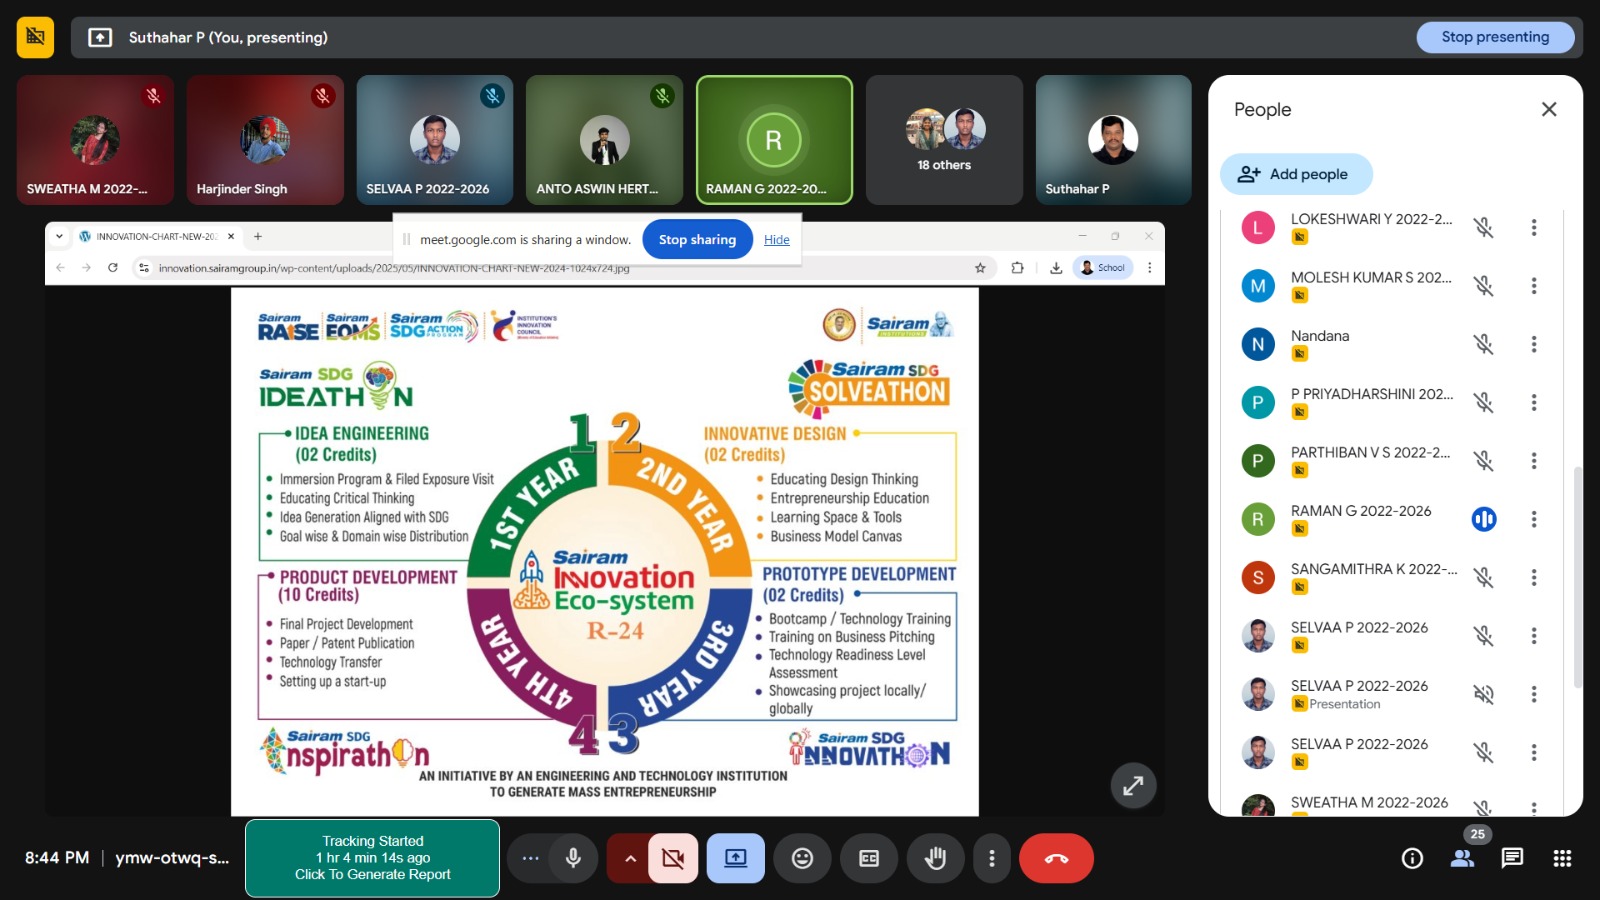
Task: Open more options for MOLESH KUMAR S
Action: pyautogui.click(x=1534, y=286)
